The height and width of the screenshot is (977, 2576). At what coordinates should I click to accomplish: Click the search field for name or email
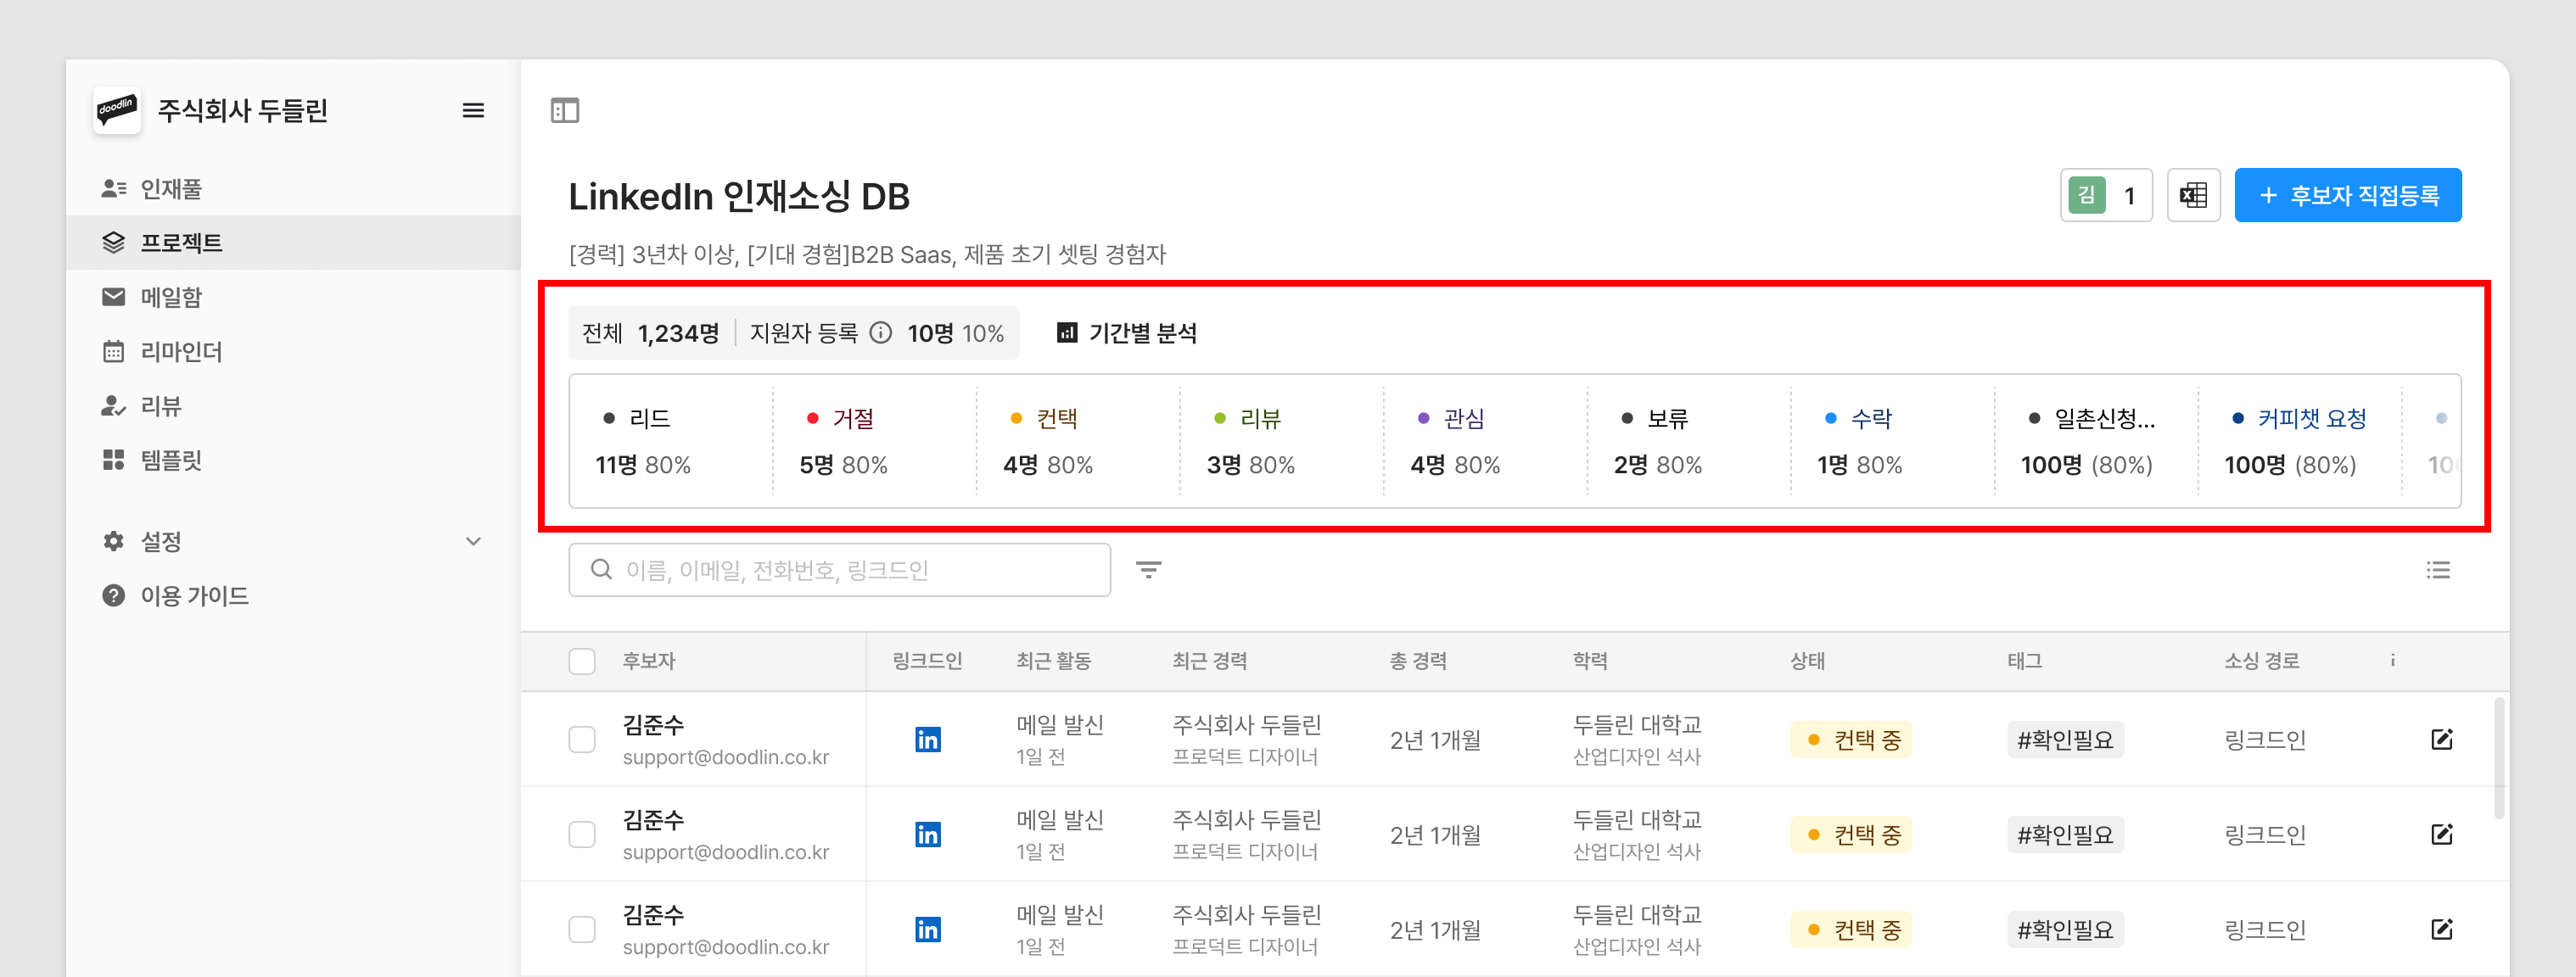pyautogui.click(x=840, y=570)
